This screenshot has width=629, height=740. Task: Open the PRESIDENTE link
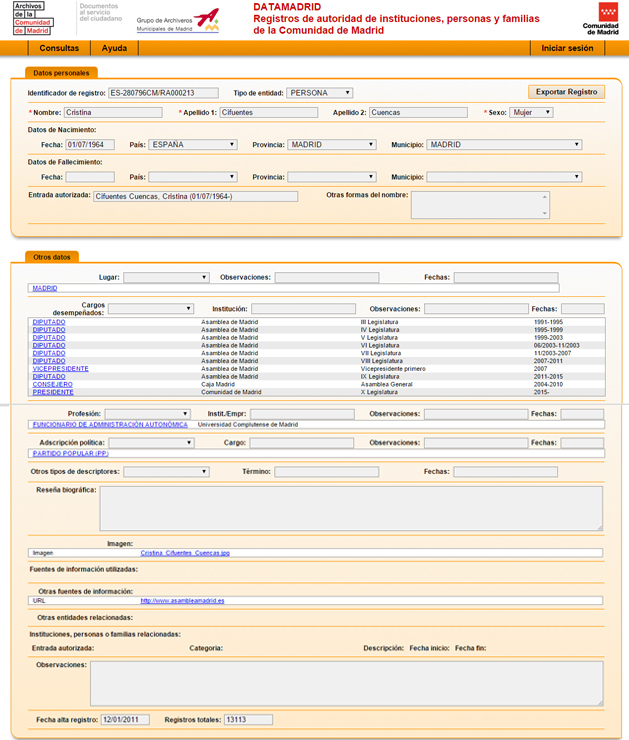click(53, 392)
